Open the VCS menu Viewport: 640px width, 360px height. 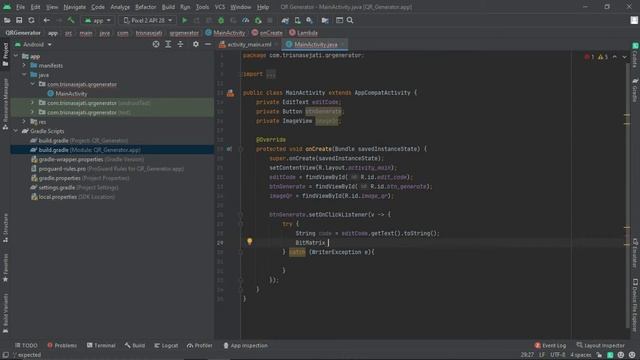point(220,7)
